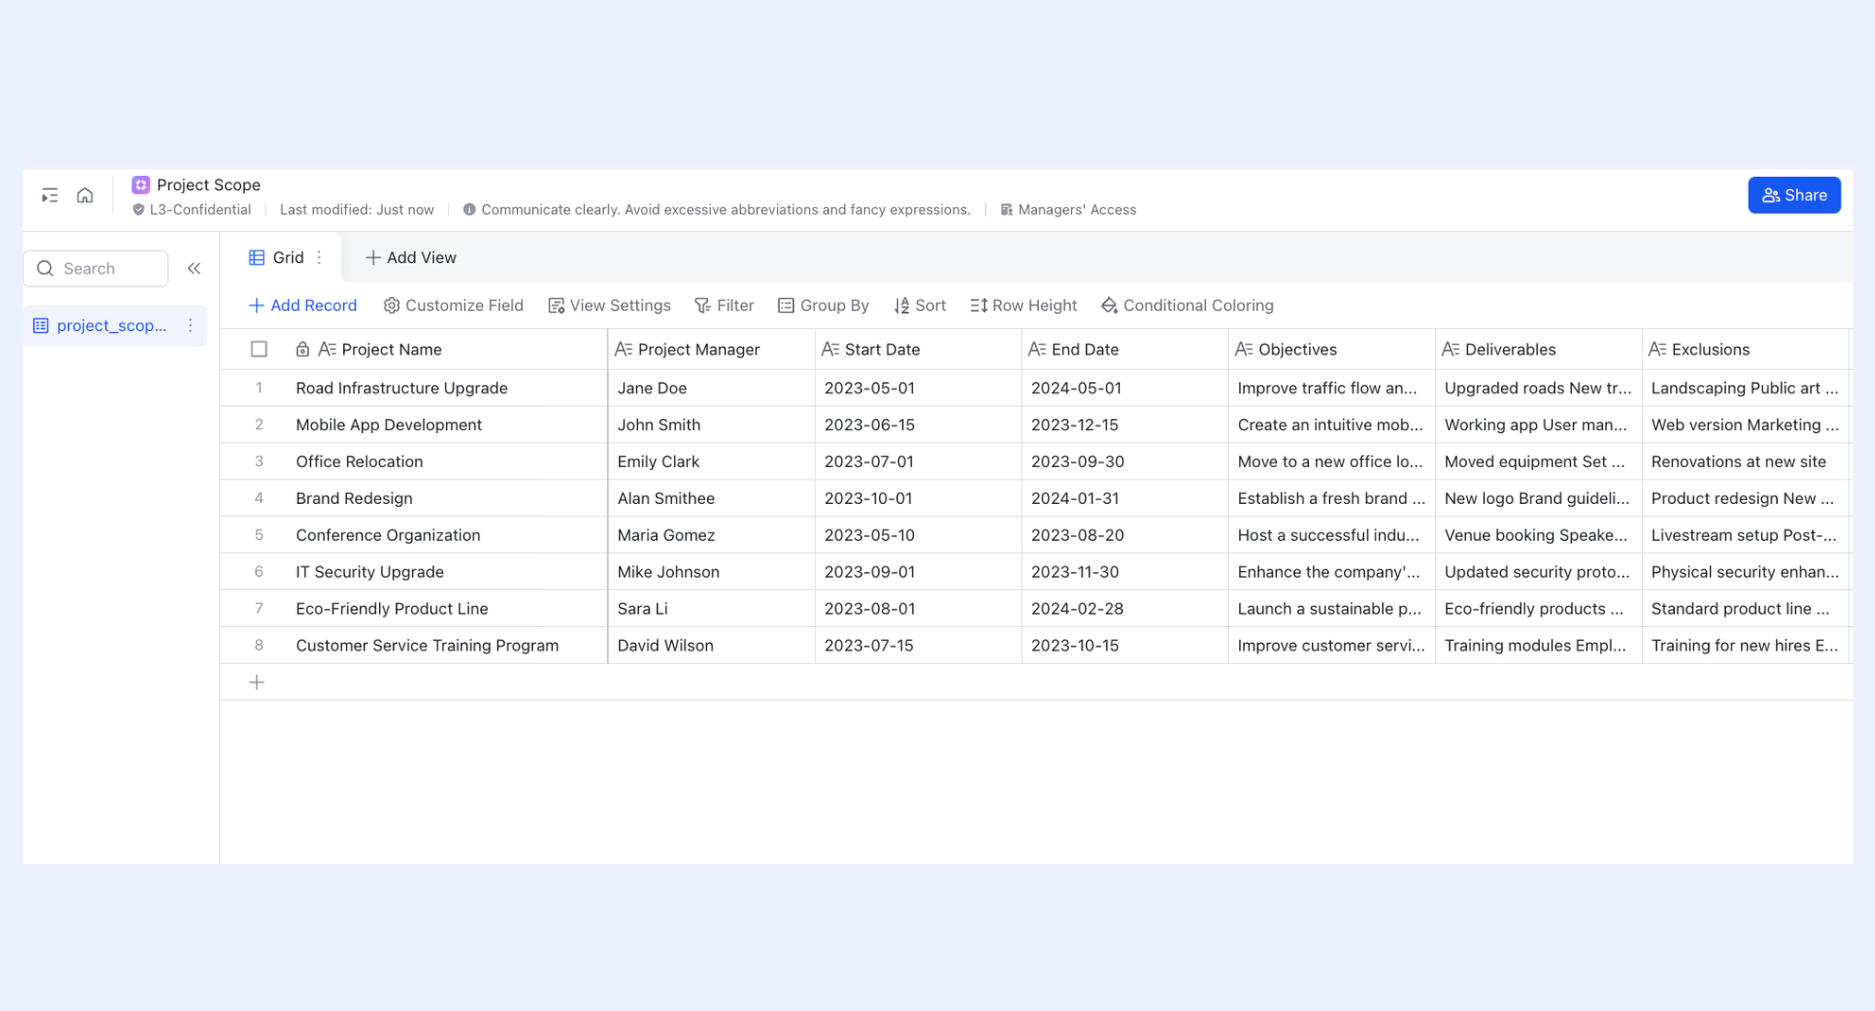Tick the select-all records checkbox
The width and height of the screenshot is (1875, 1011).
point(259,349)
